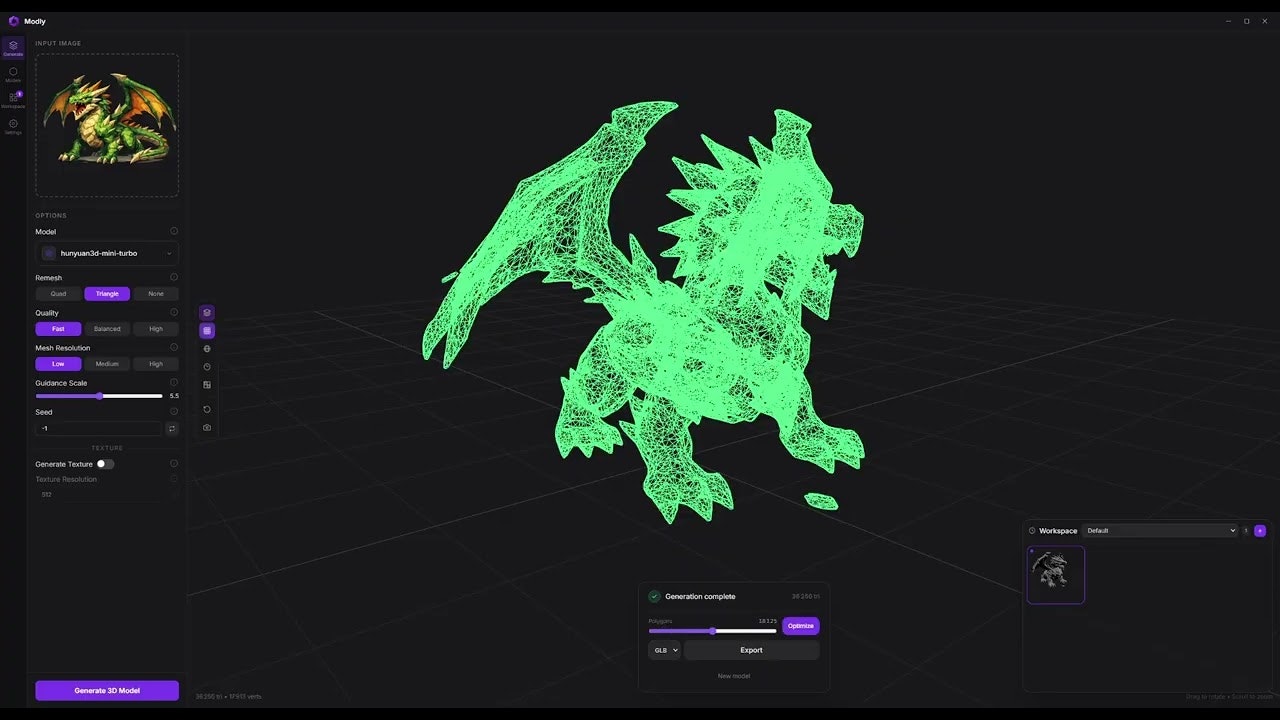Randomize the seed with the shuffle icon
Screen dimensions: 1280x720
[x=172, y=428]
